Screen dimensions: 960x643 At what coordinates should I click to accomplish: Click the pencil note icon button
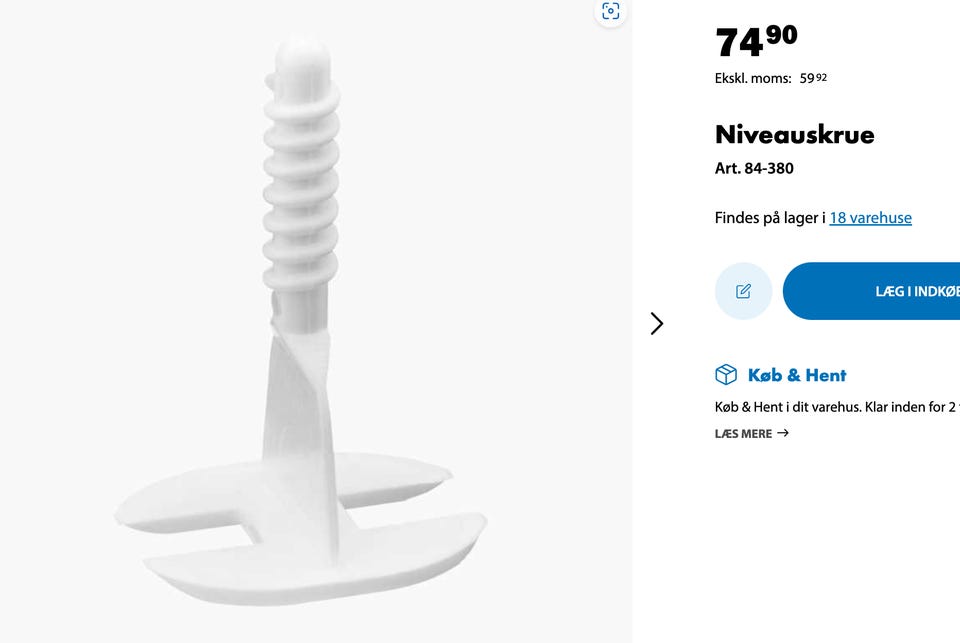pos(743,291)
